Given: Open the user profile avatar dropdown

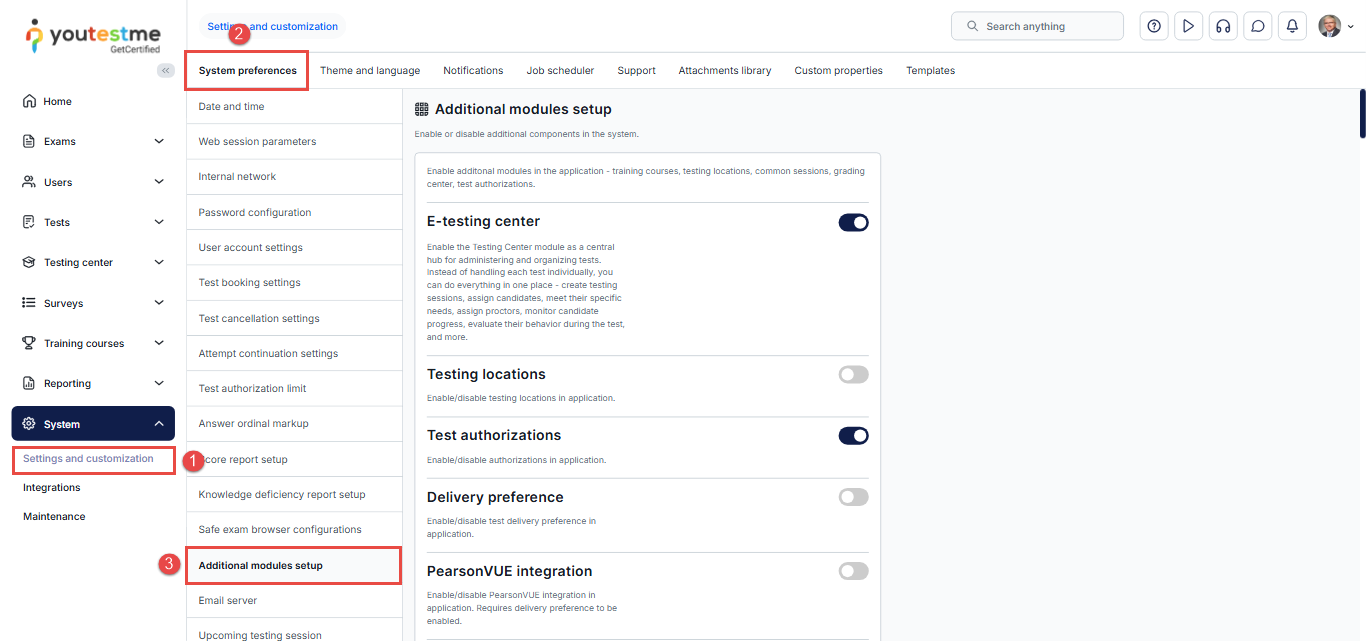Looking at the screenshot, I should tap(1335, 26).
